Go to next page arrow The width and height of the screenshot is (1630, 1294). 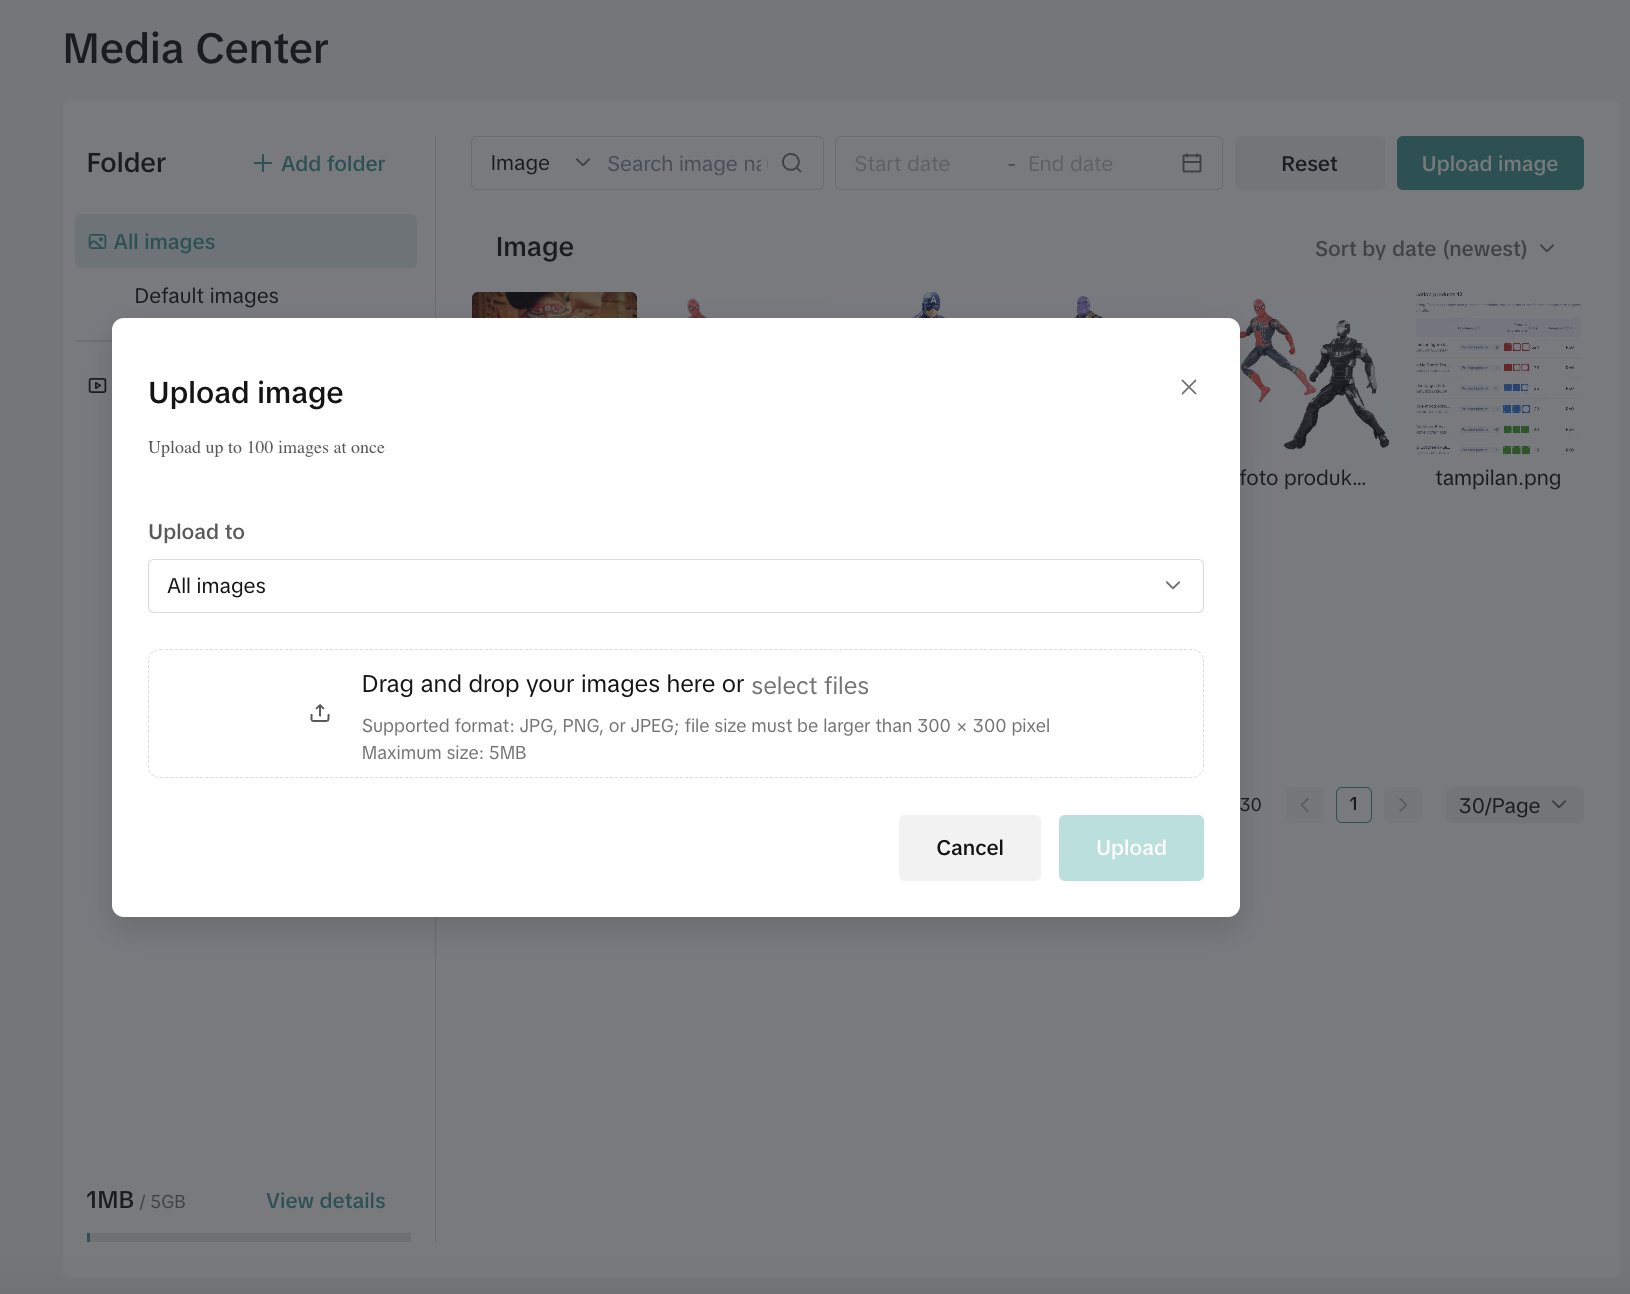coord(1402,805)
